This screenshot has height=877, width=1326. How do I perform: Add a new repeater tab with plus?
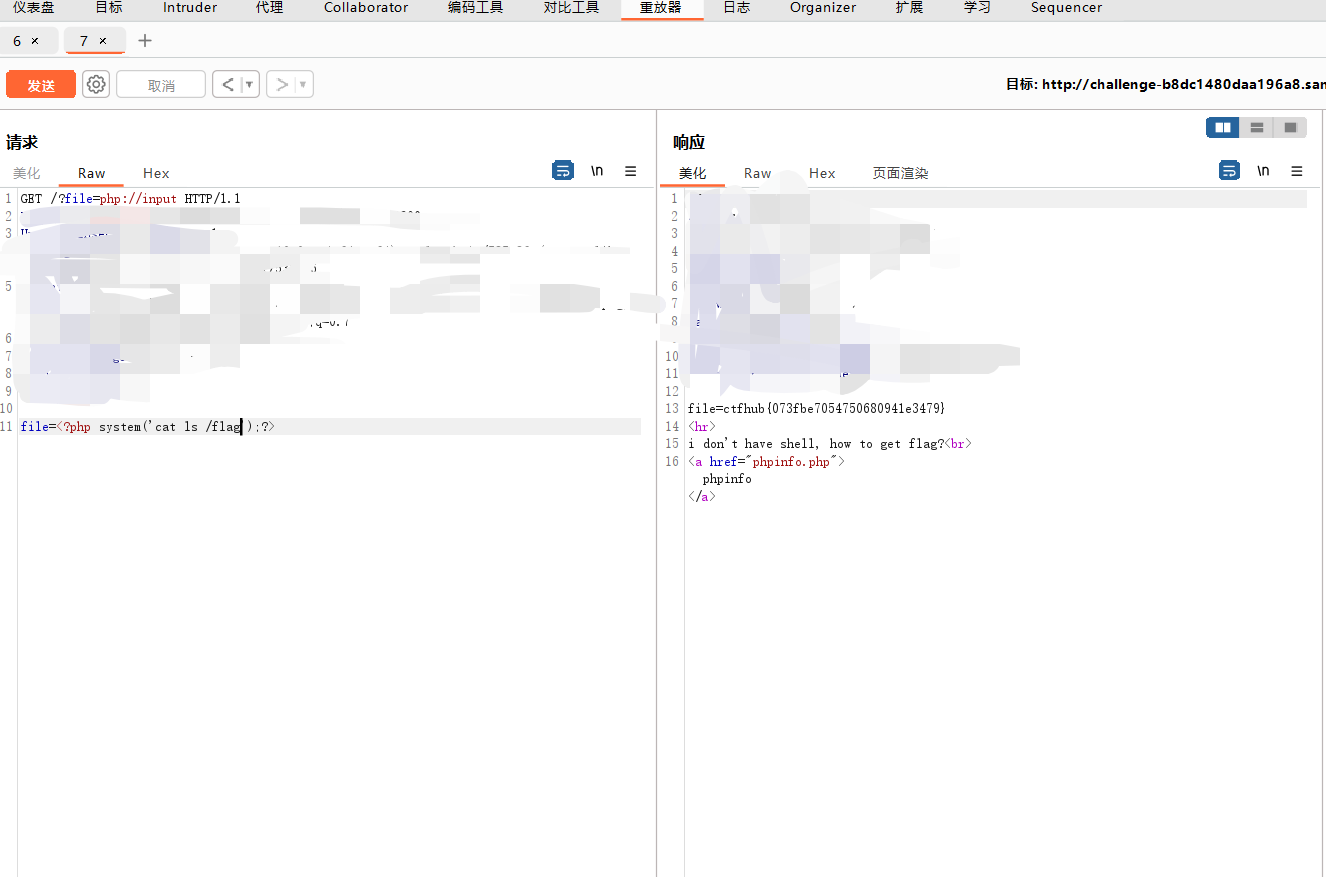click(145, 41)
